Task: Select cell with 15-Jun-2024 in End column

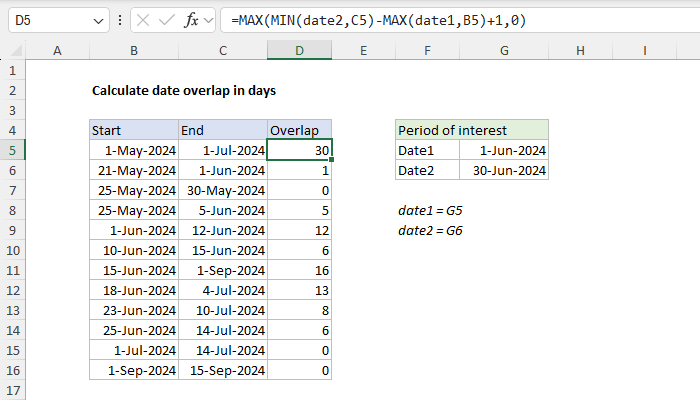Action: (223, 250)
